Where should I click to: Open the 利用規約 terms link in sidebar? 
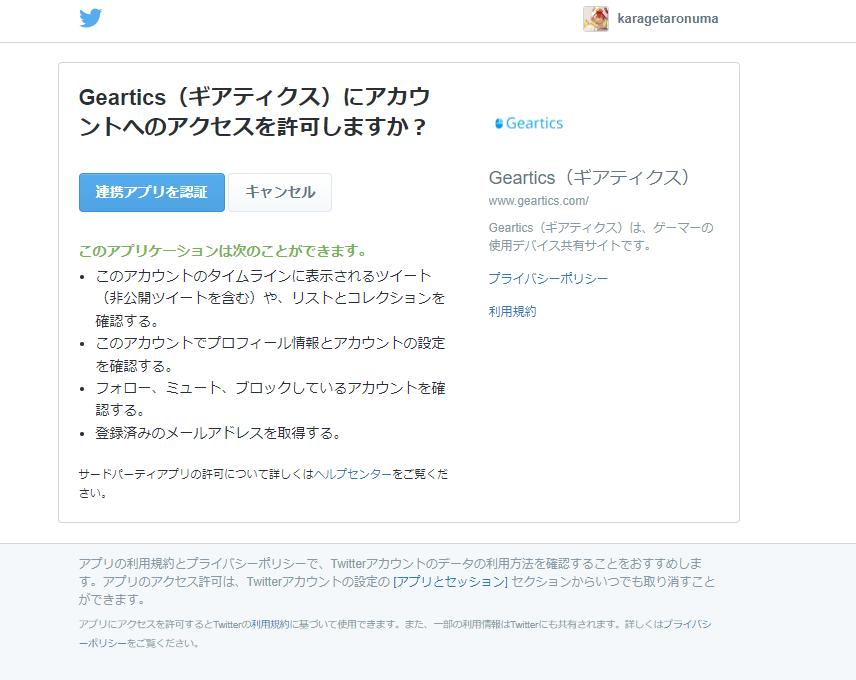[511, 311]
